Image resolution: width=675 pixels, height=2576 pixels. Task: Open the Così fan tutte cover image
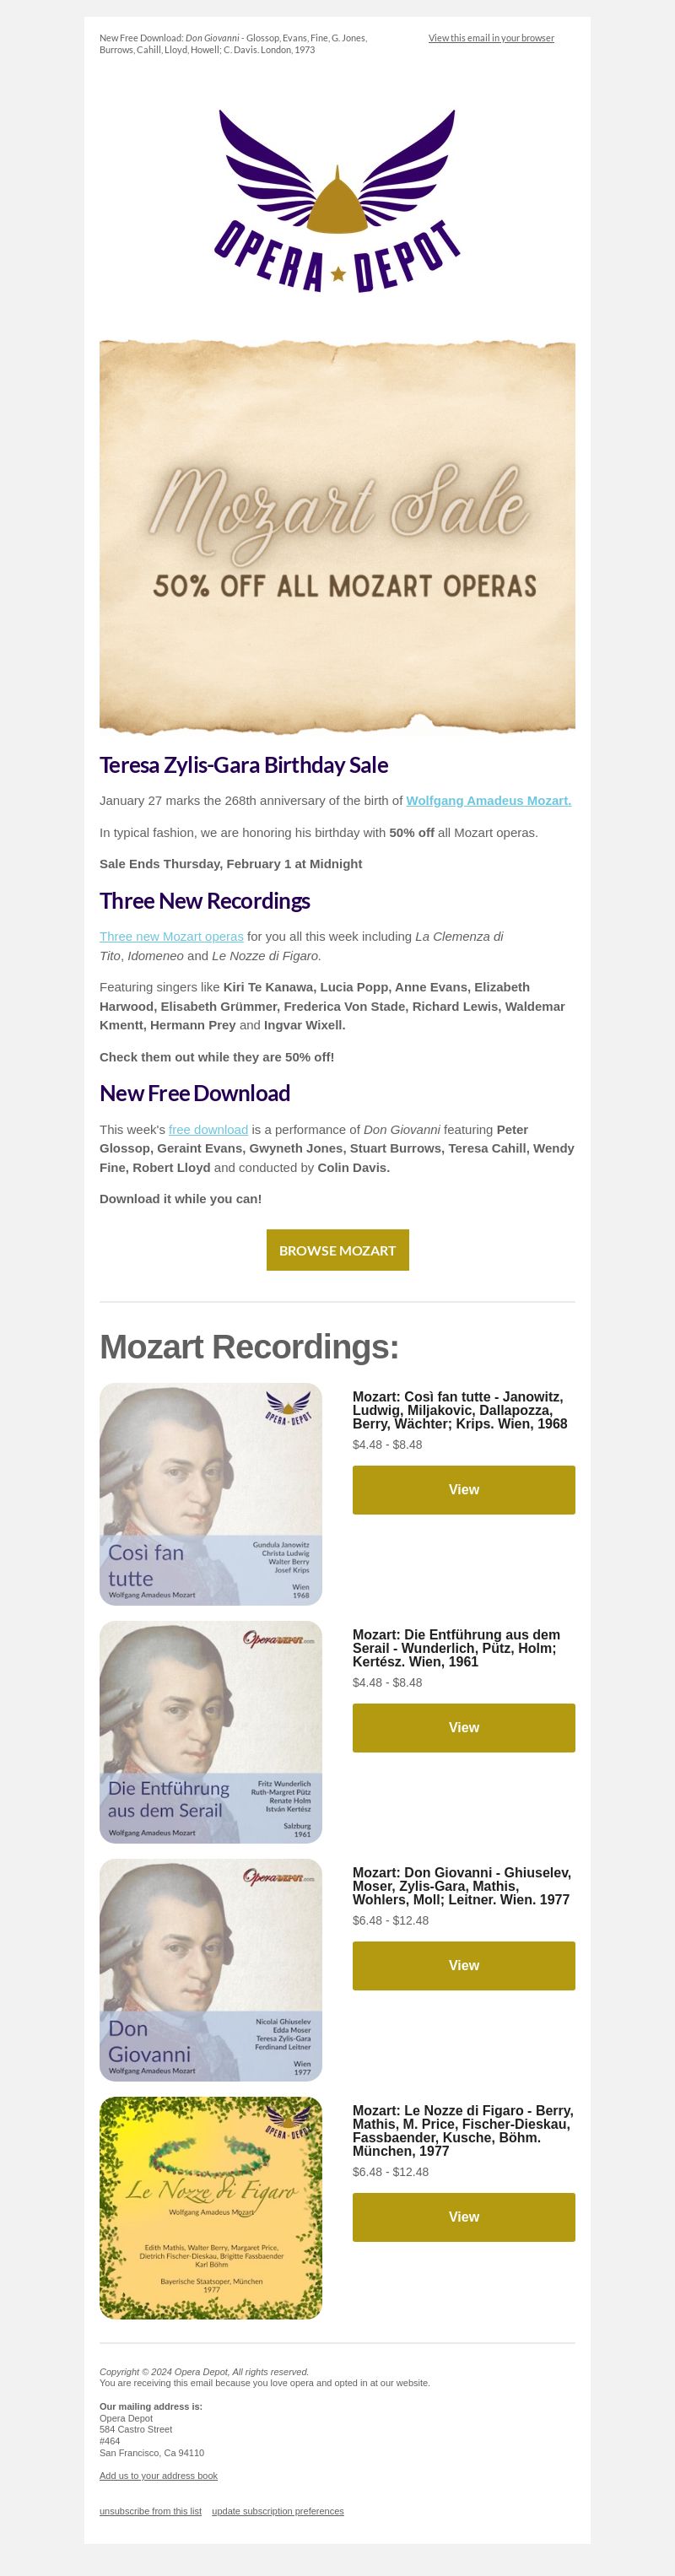pyautogui.click(x=210, y=1494)
